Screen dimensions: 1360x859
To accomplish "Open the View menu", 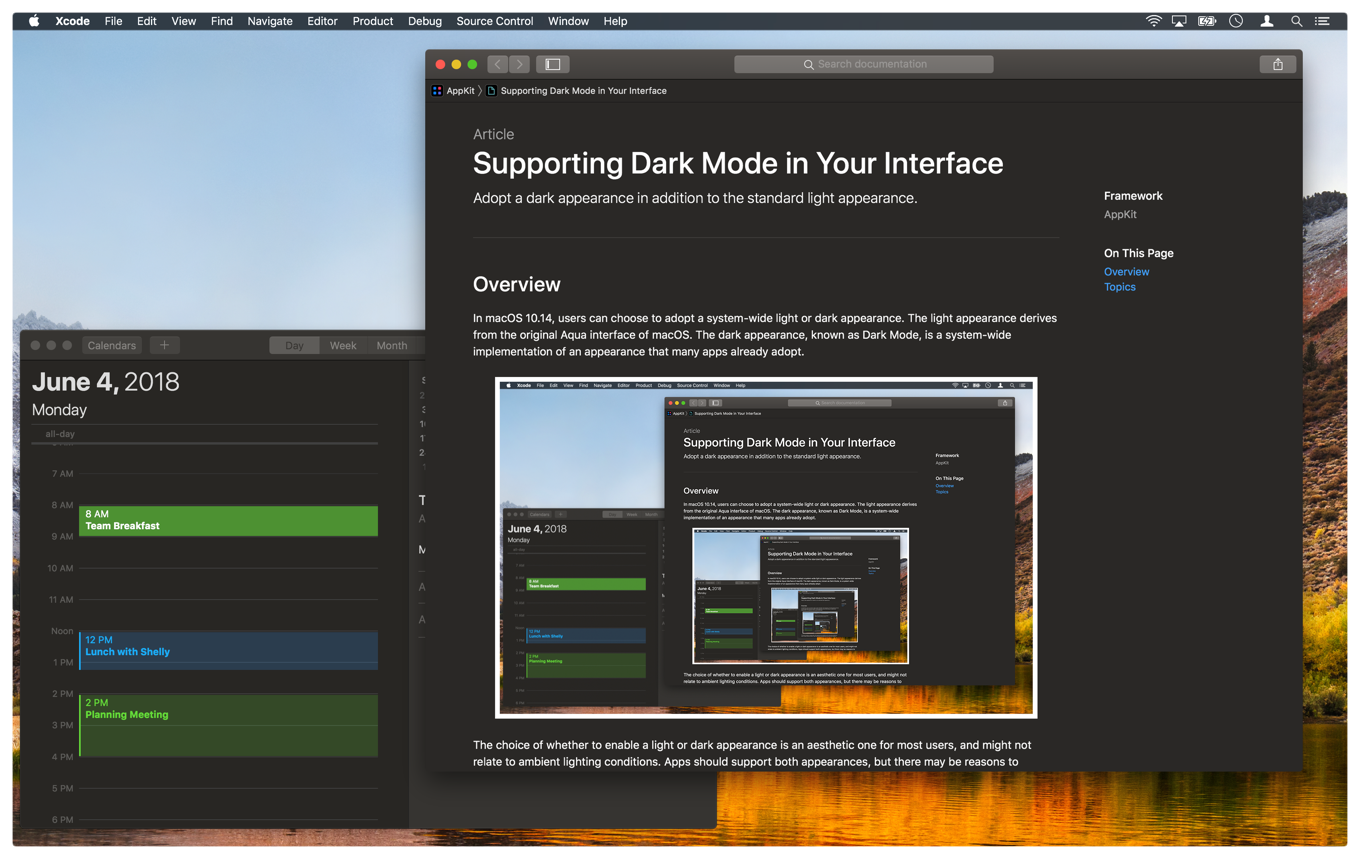I will tap(183, 21).
